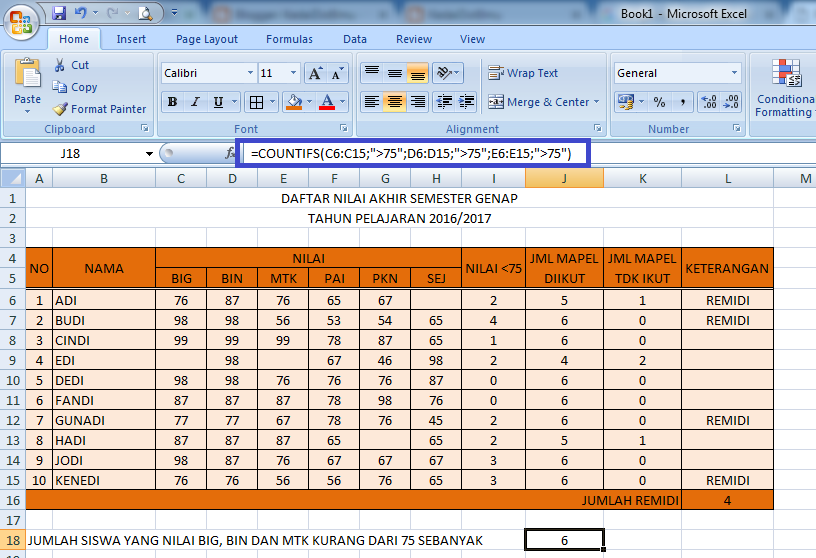
Task: Click the COUNTIFS formula bar text
Action: point(411,154)
